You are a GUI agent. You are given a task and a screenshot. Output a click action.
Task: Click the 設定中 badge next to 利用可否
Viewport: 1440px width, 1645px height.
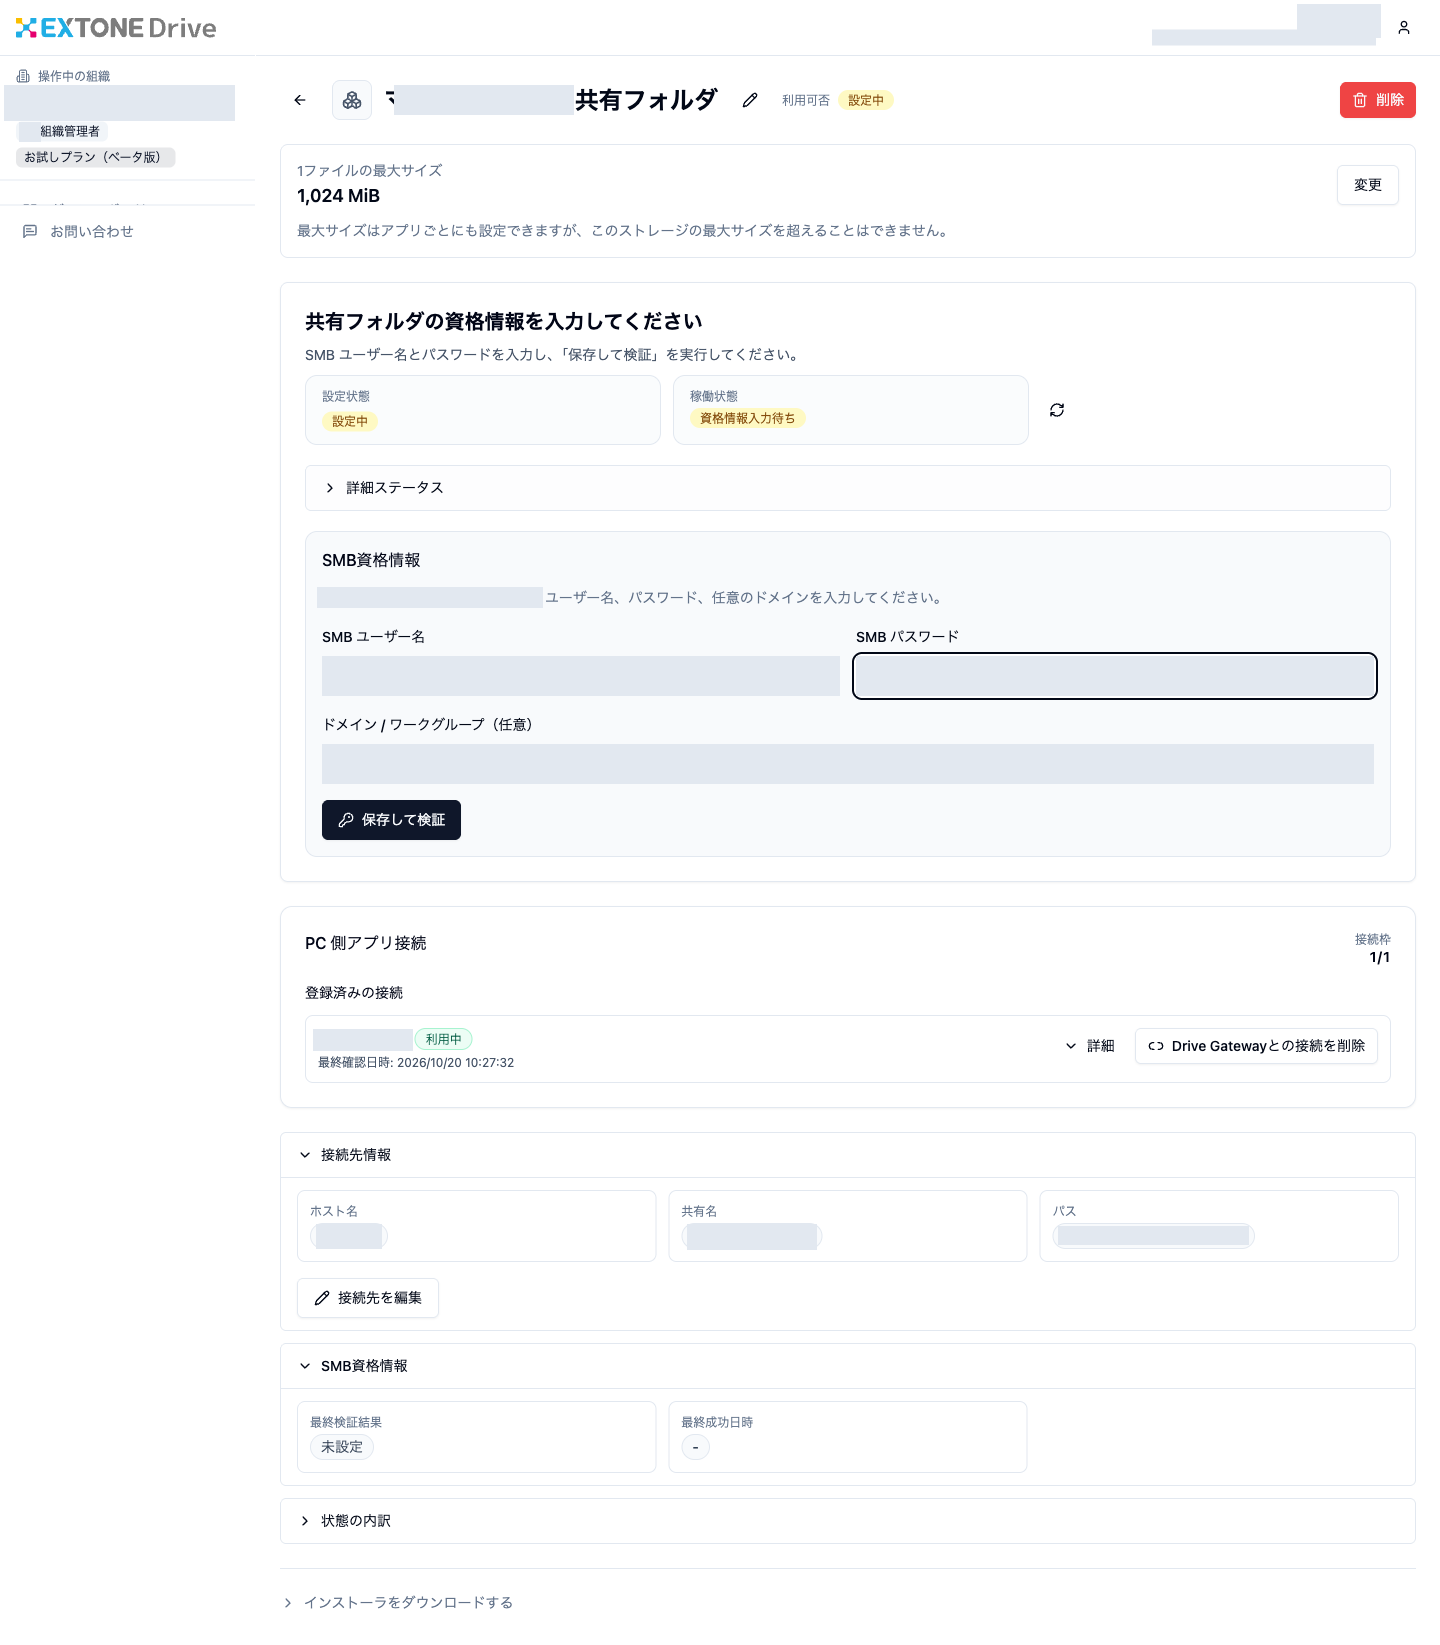866,100
